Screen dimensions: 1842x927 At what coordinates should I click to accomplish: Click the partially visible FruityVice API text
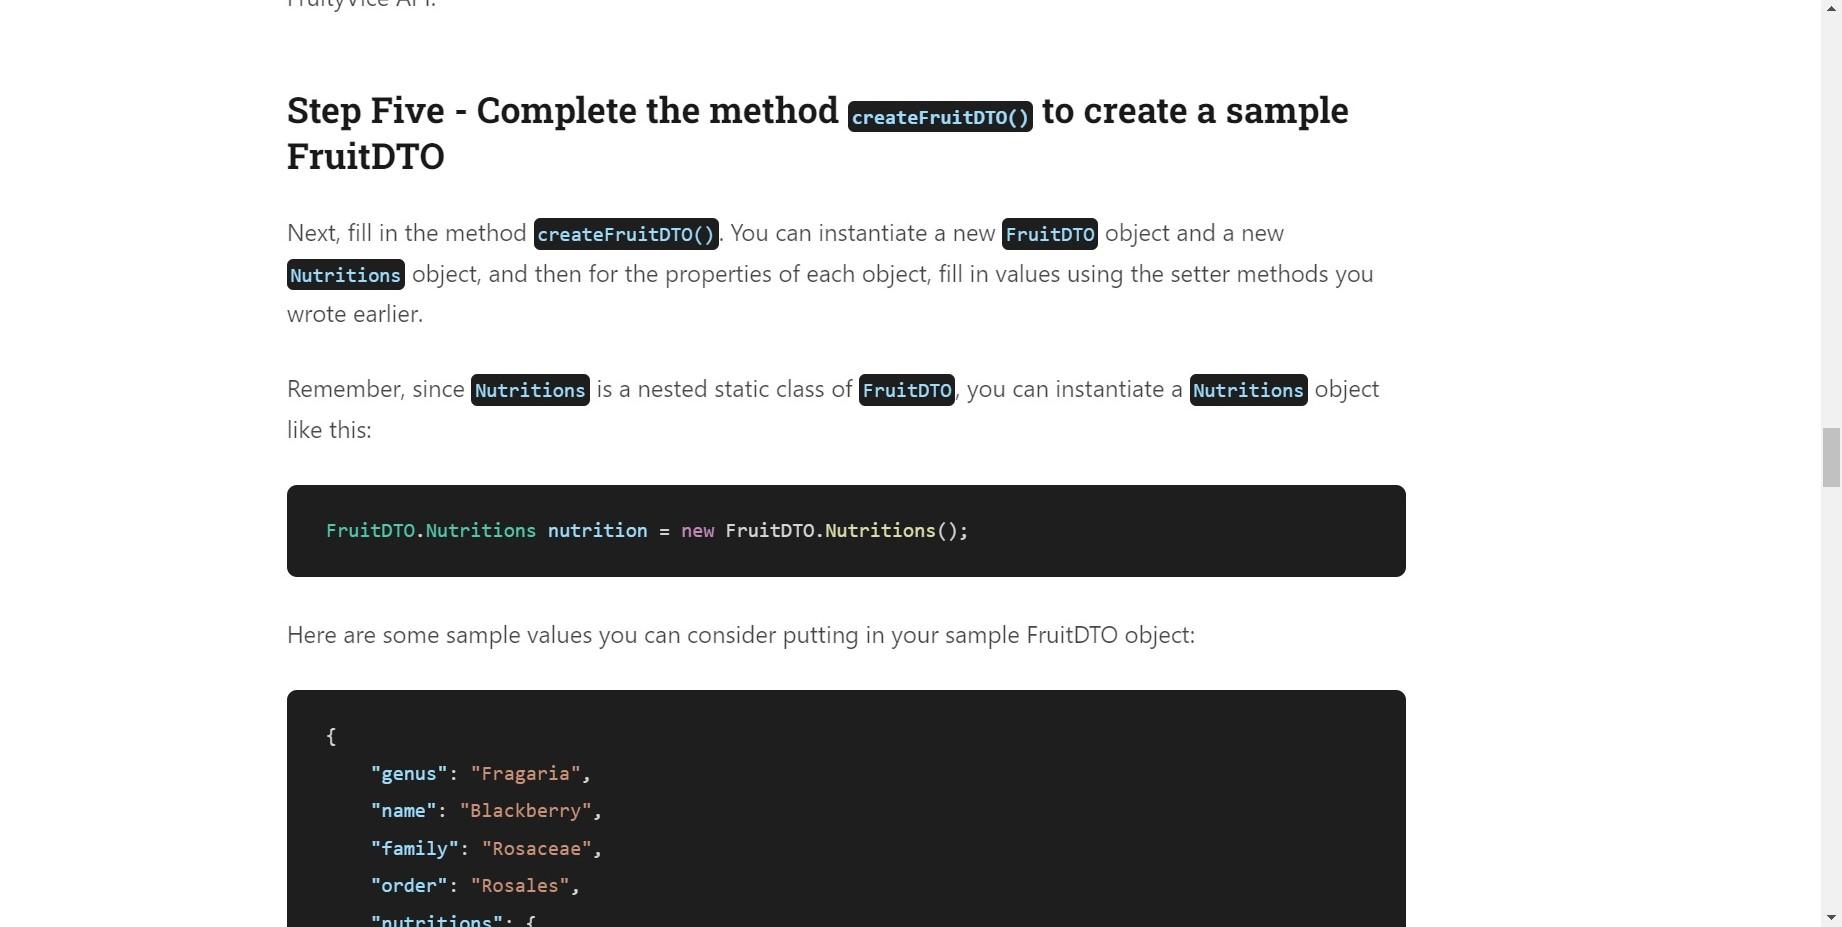tap(360, 5)
